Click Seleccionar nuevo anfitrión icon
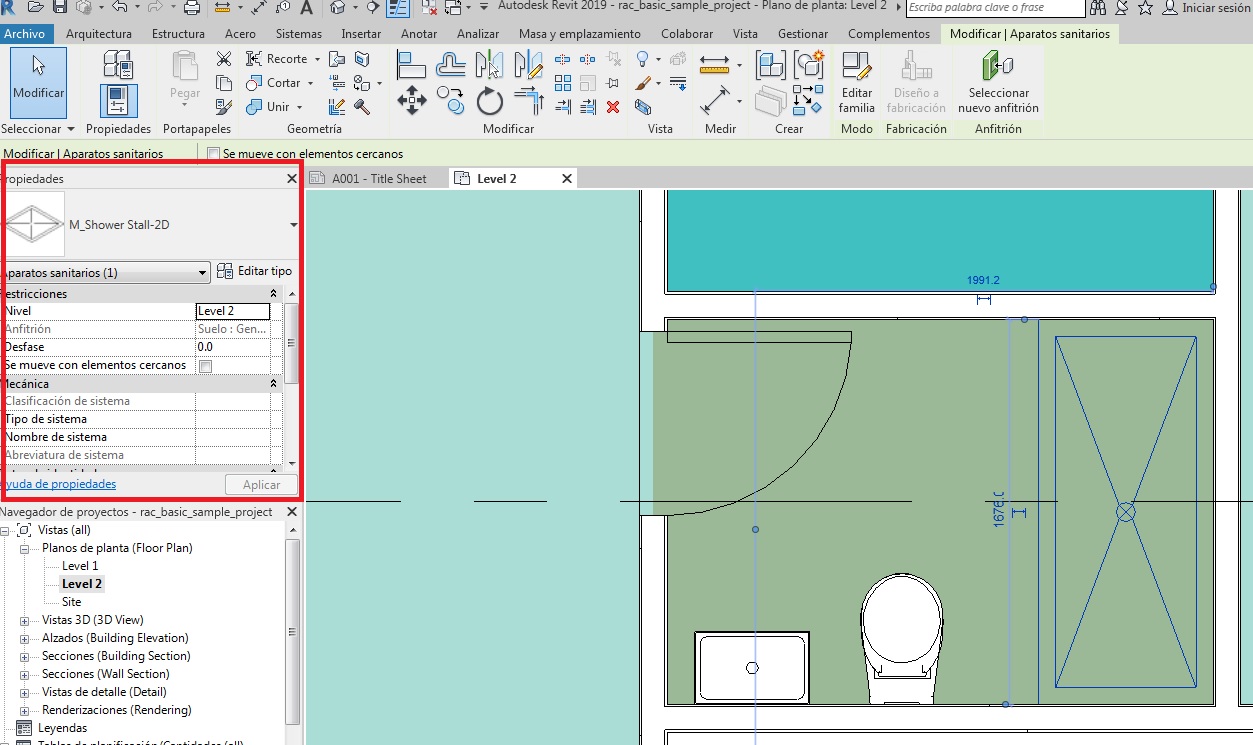This screenshot has width=1253, height=745. click(997, 82)
